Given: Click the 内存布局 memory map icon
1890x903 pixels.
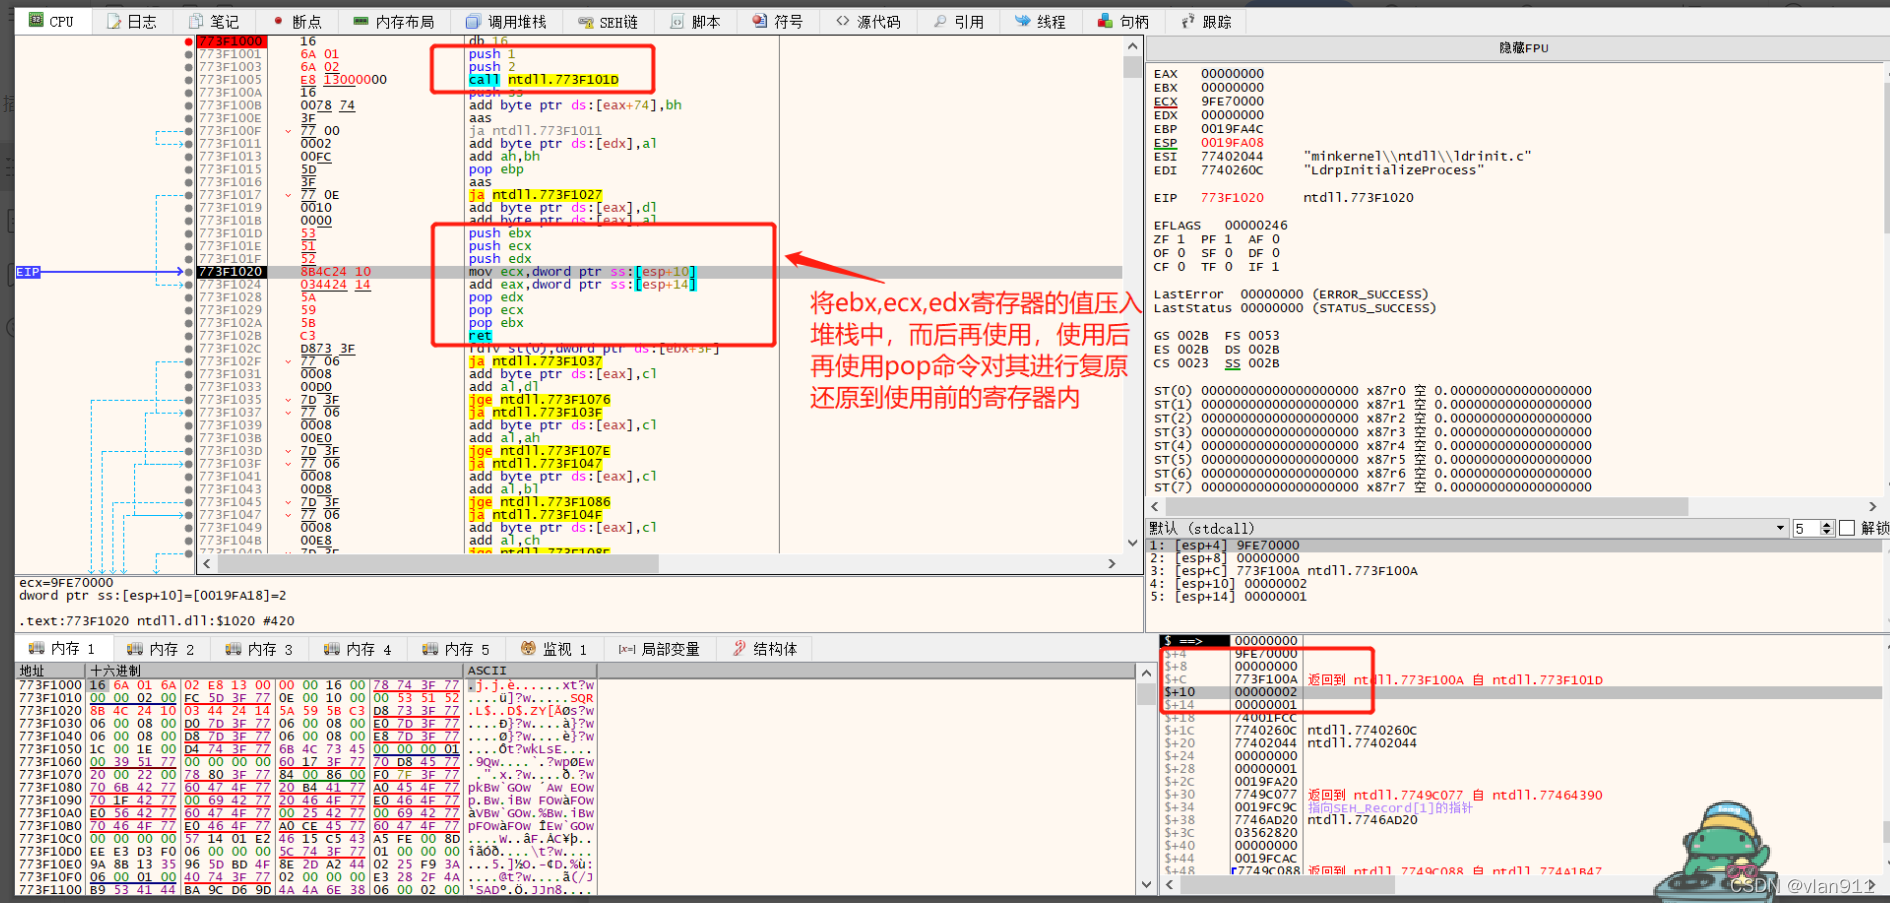Looking at the screenshot, I should (361, 21).
